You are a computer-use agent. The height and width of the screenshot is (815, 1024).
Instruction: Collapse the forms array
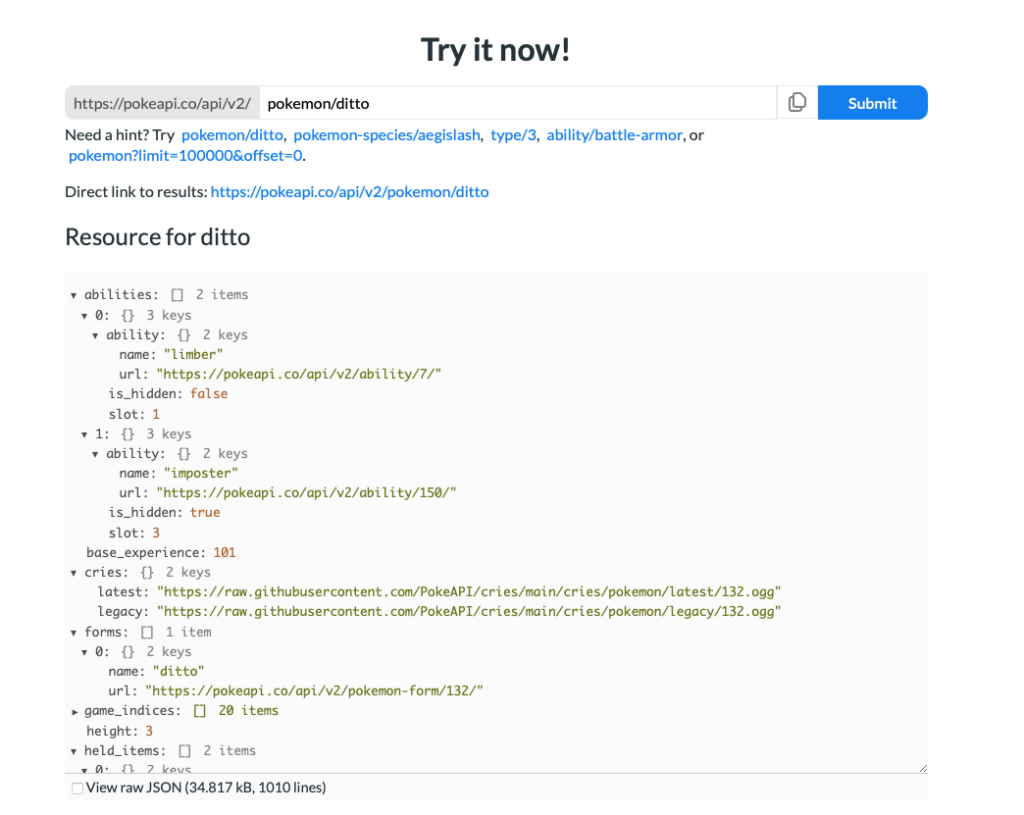74,633
